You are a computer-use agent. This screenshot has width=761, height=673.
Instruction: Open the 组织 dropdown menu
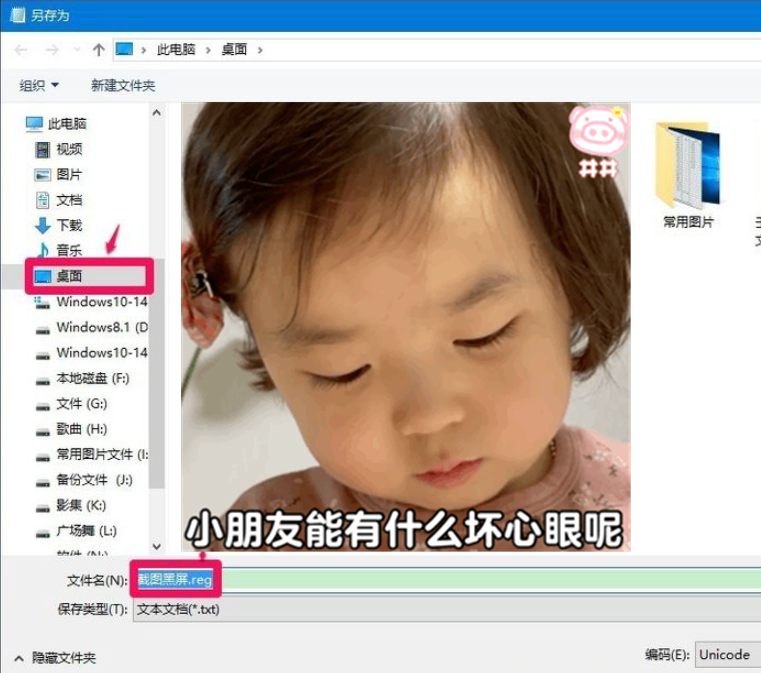[x=39, y=85]
